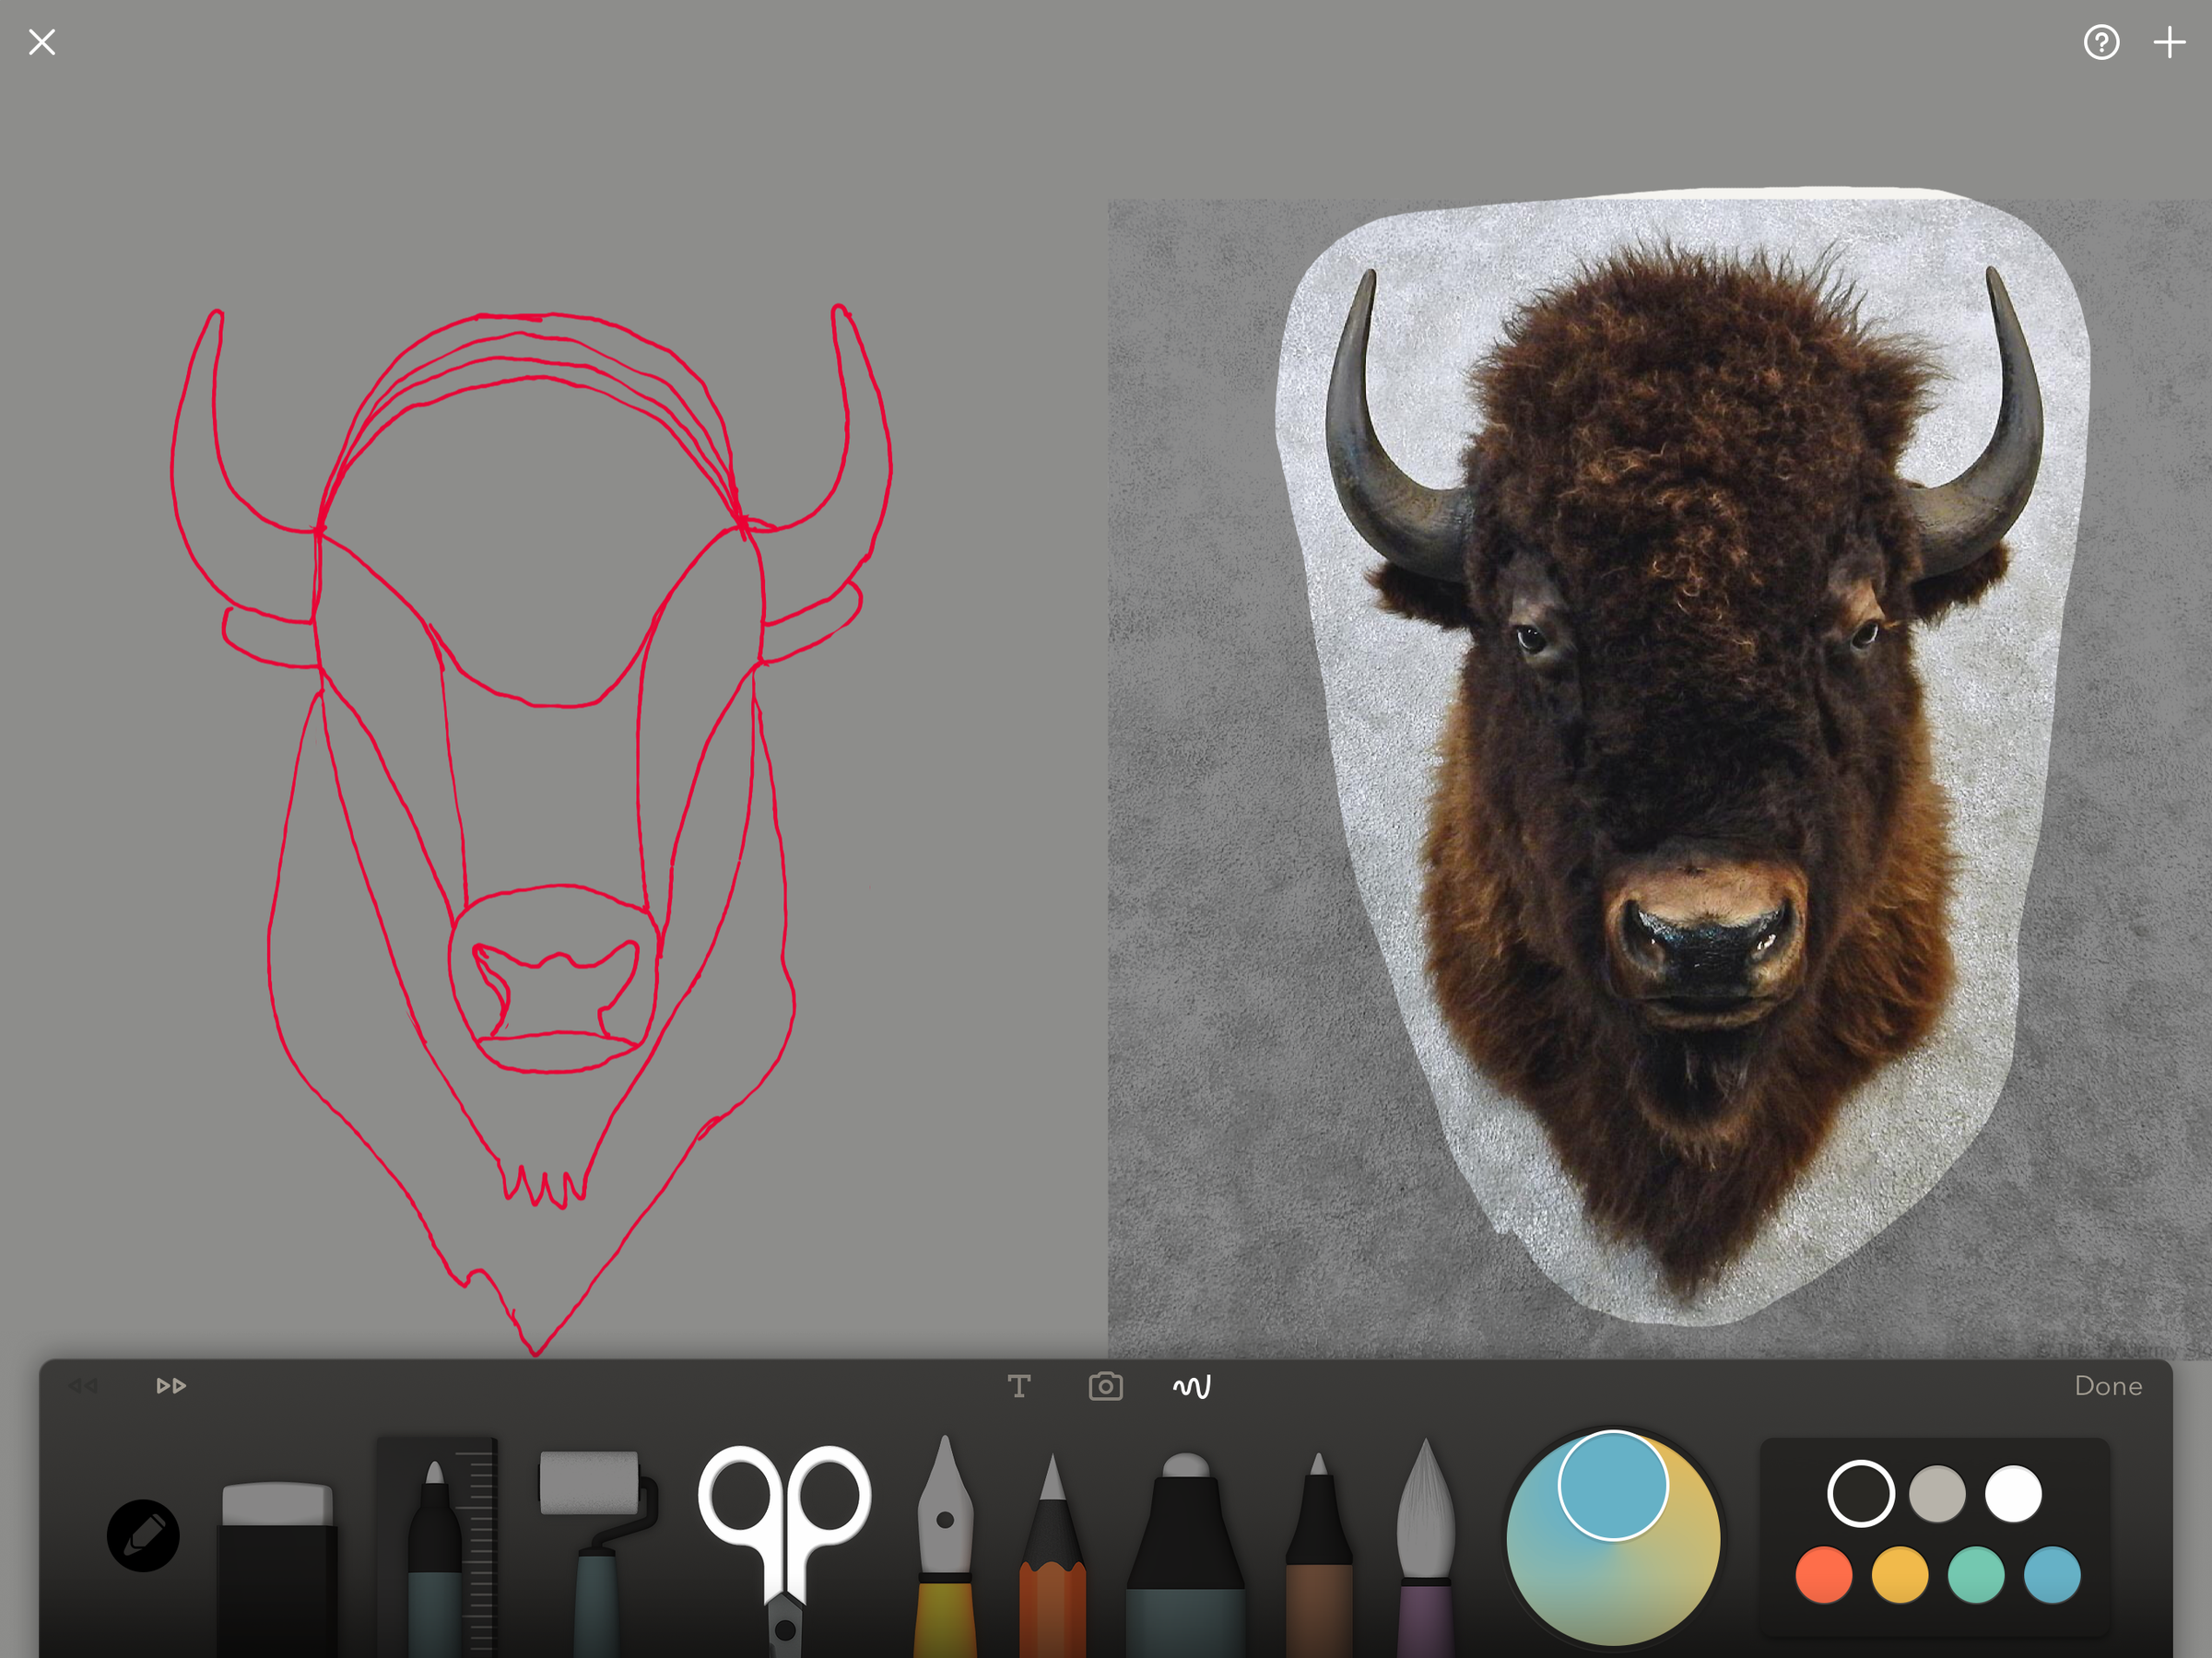Open the help question mark icon

coord(2102,42)
